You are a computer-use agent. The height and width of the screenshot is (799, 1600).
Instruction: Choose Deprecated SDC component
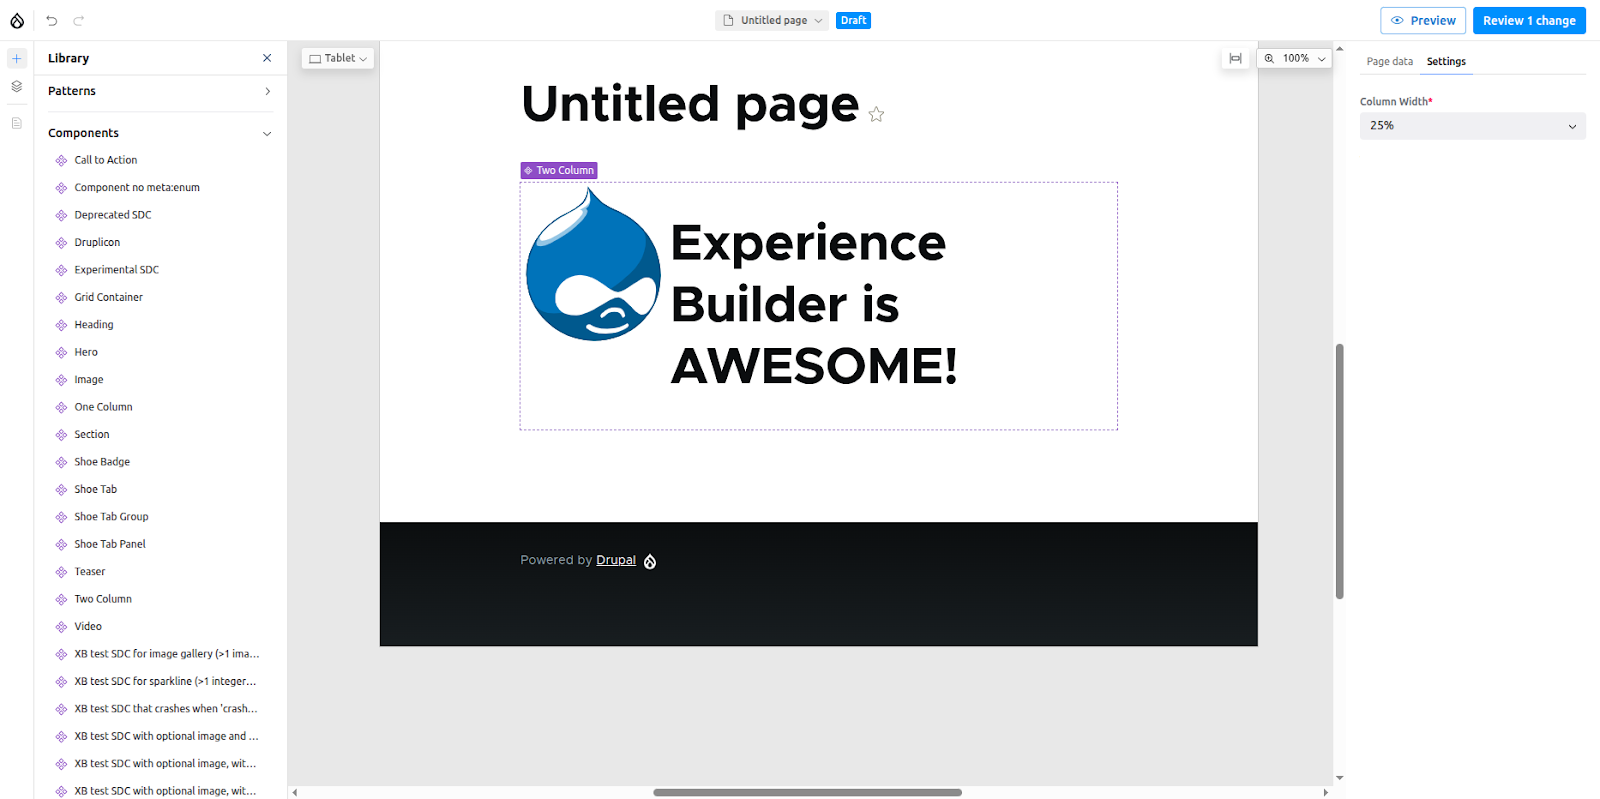click(x=113, y=215)
